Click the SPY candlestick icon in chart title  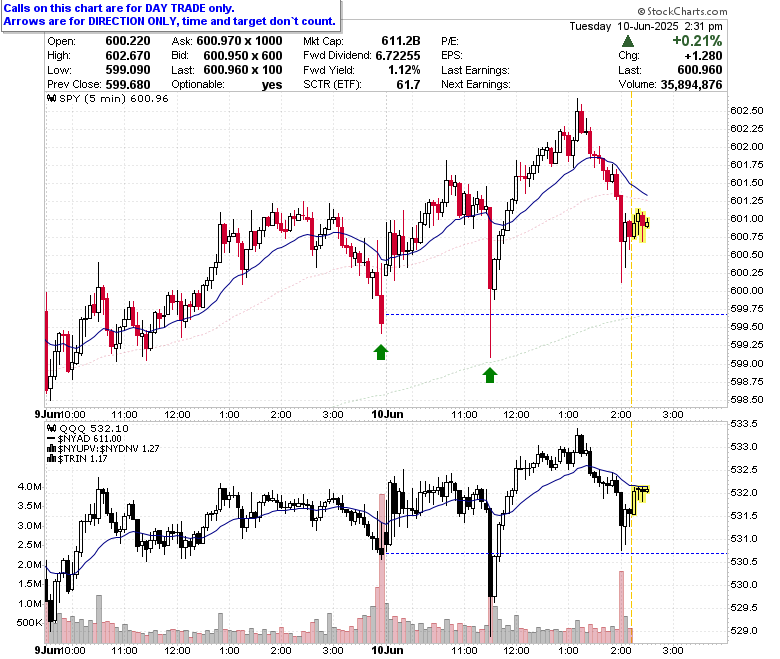[51, 98]
